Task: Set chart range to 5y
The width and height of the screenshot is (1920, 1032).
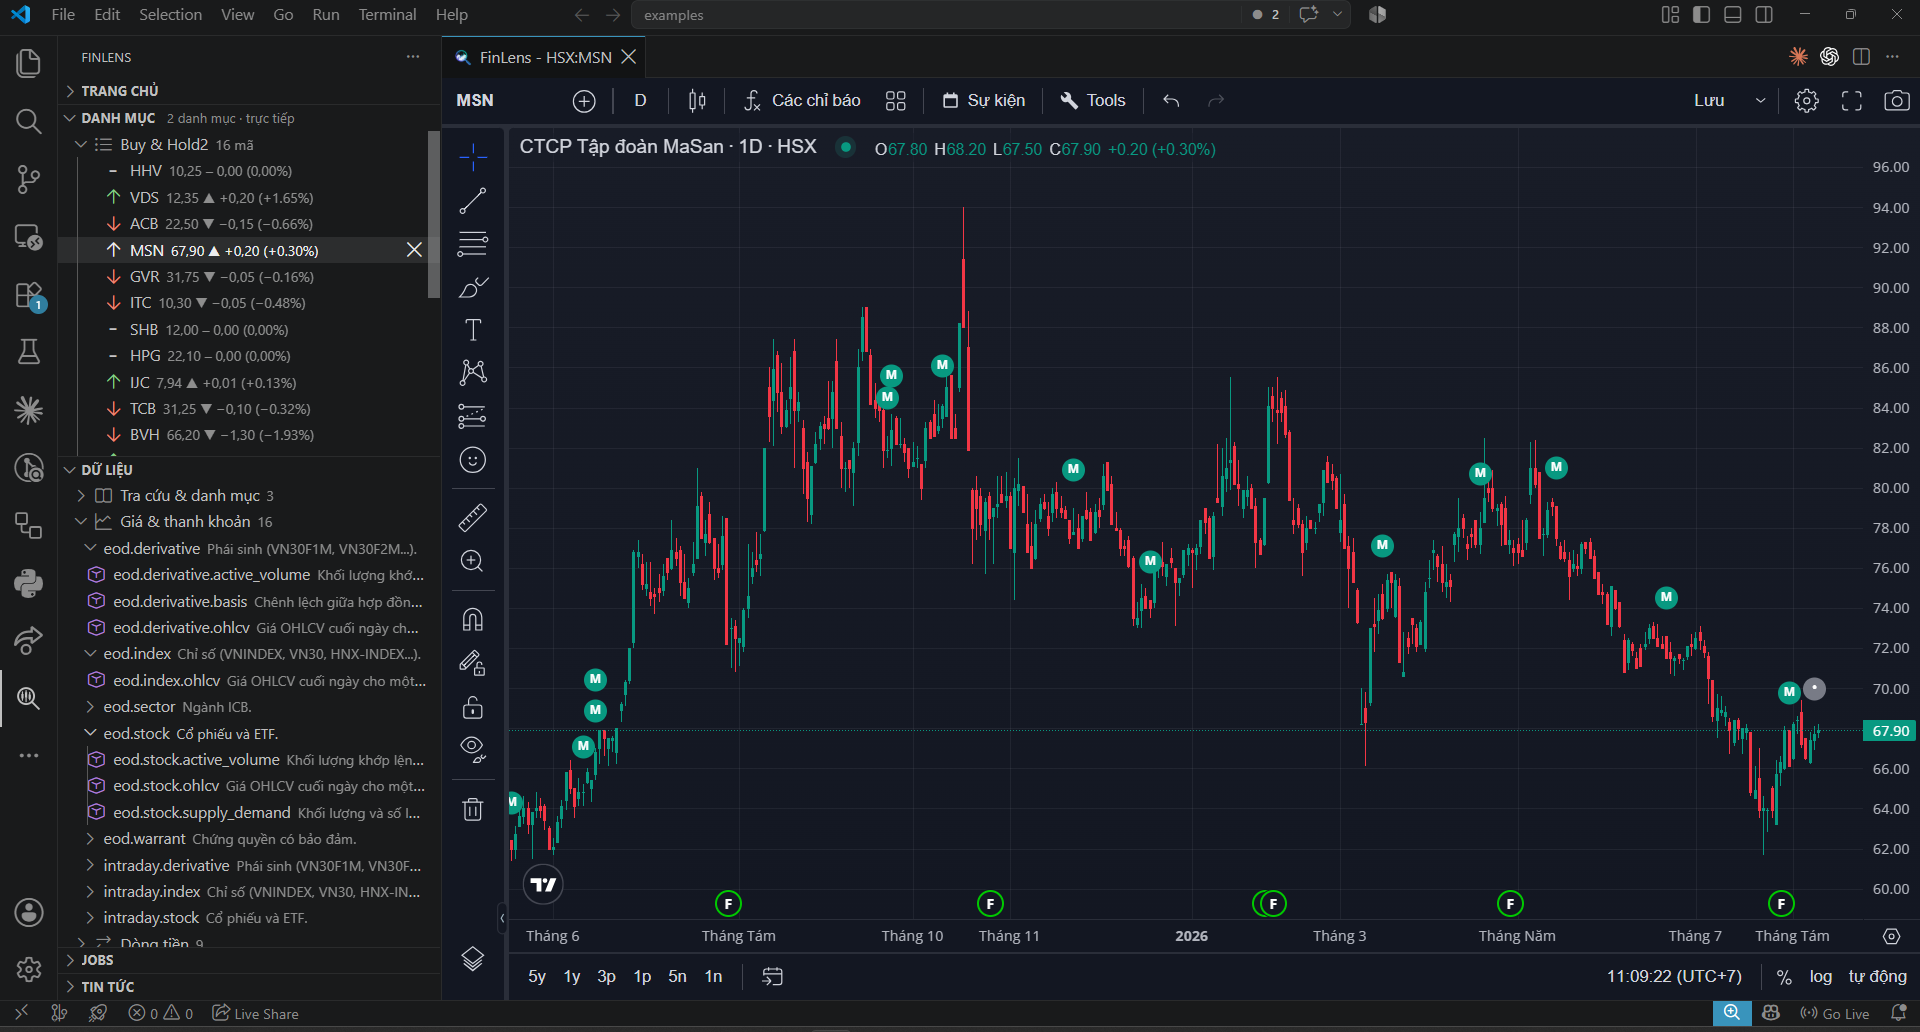Action: click(x=537, y=976)
